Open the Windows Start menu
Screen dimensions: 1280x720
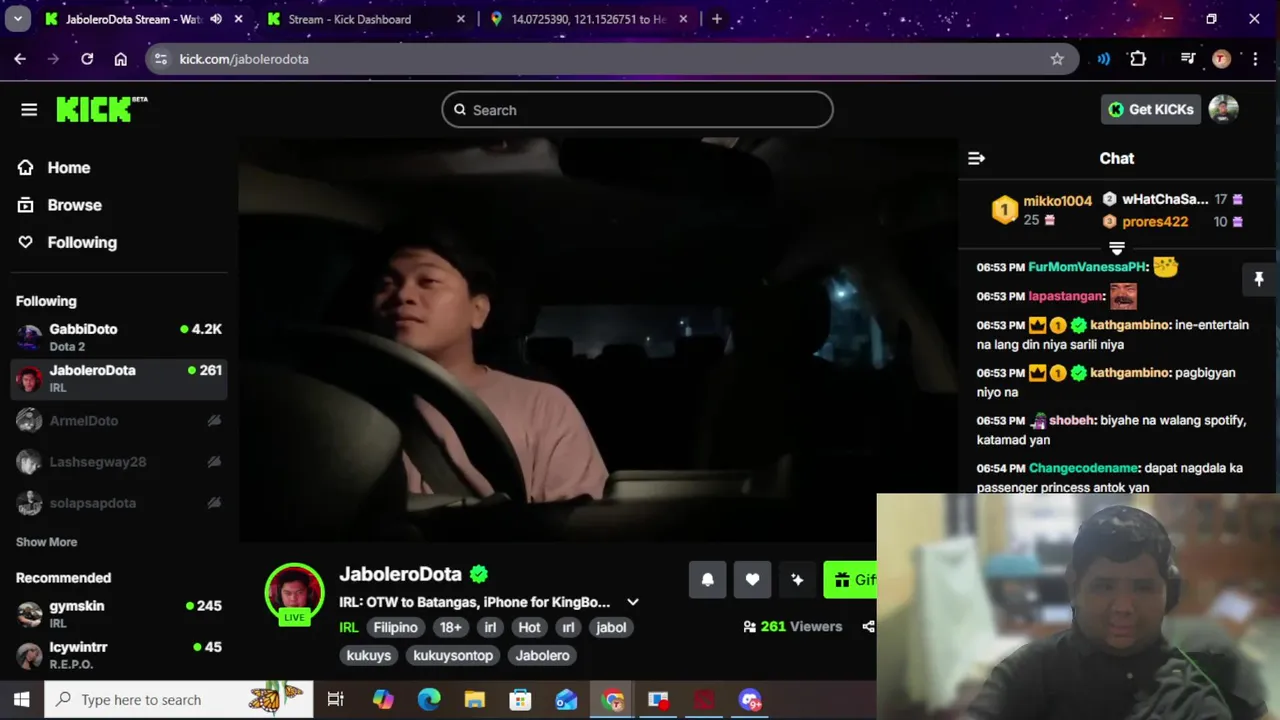pyautogui.click(x=21, y=700)
